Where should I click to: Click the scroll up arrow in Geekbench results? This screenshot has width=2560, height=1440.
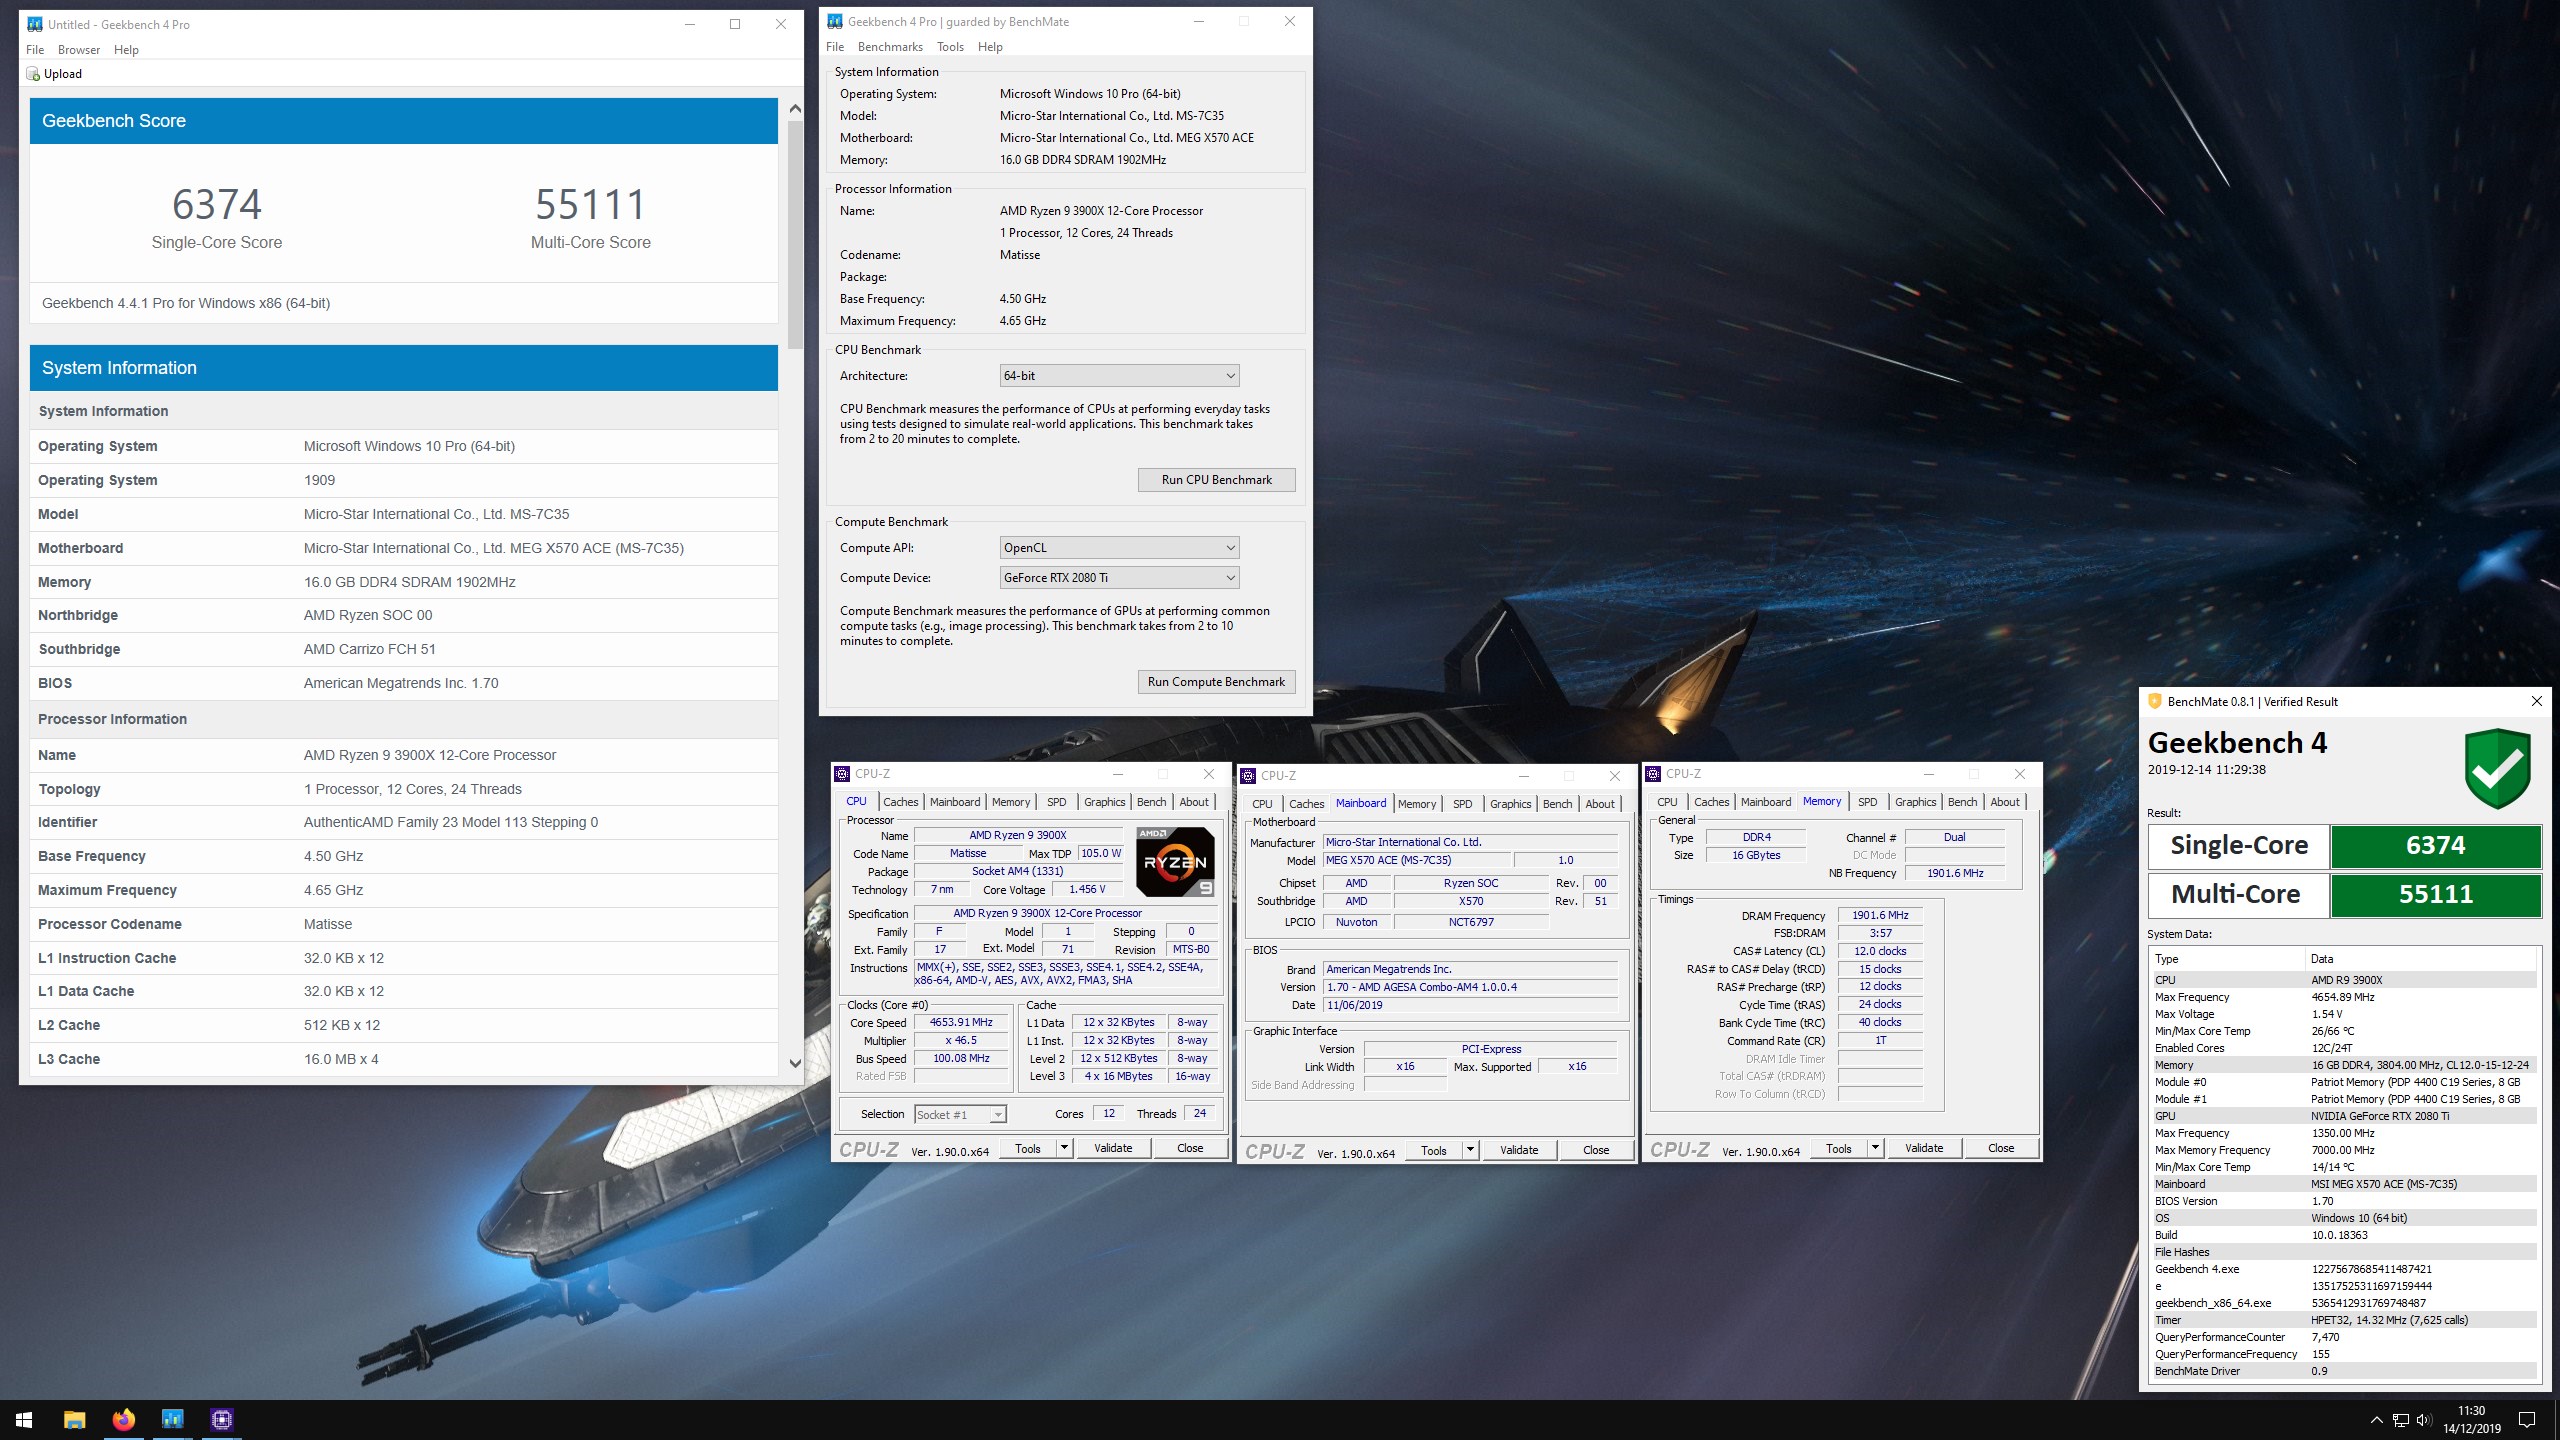(795, 108)
